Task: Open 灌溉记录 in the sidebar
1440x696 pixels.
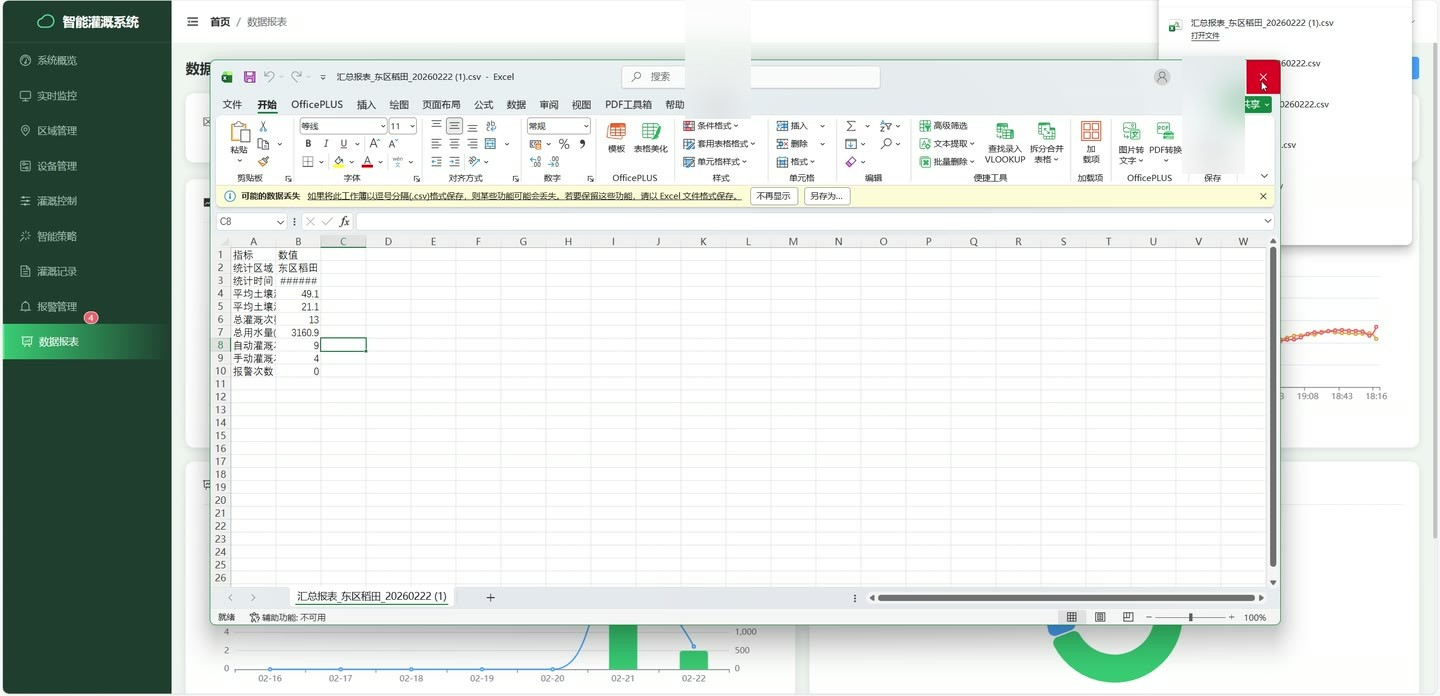Action: (57, 271)
